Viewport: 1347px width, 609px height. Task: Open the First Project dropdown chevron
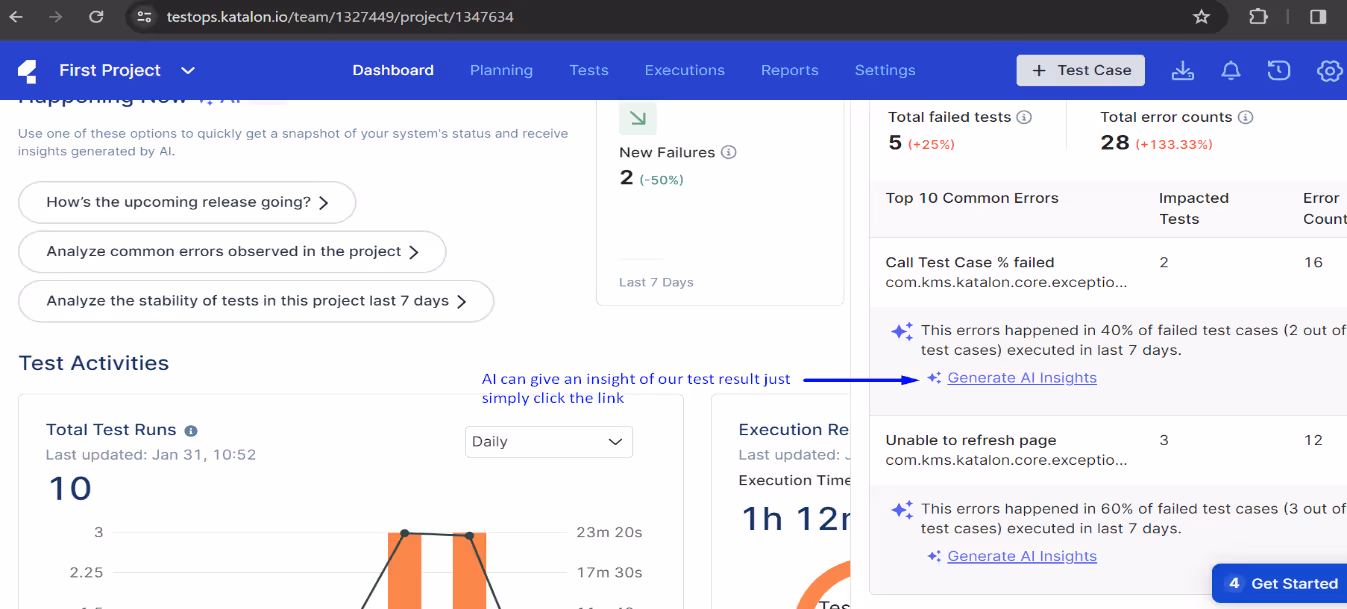188,70
